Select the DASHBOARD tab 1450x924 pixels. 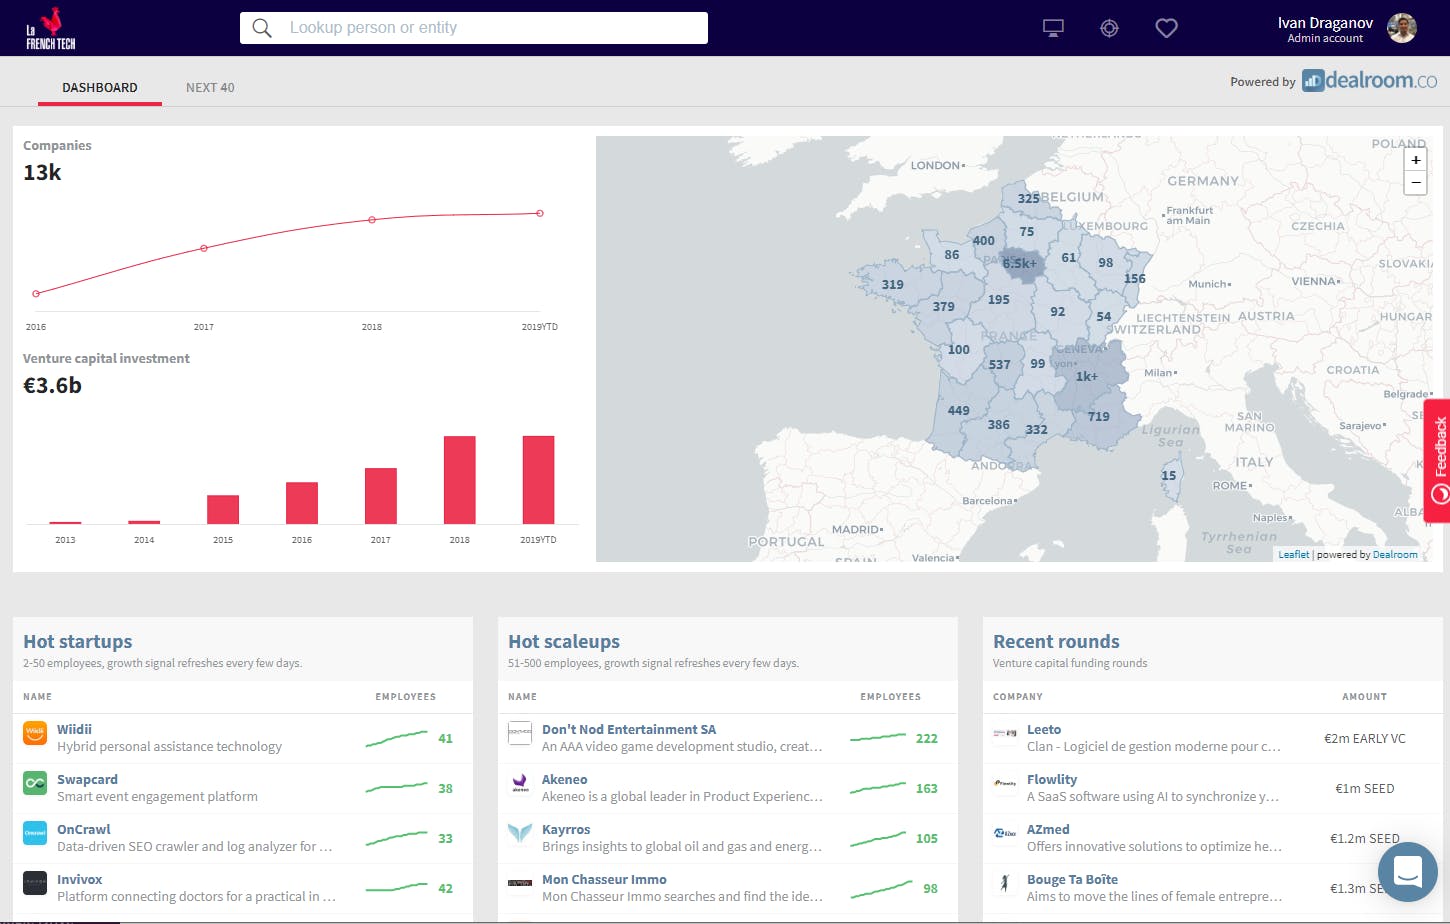[99, 87]
